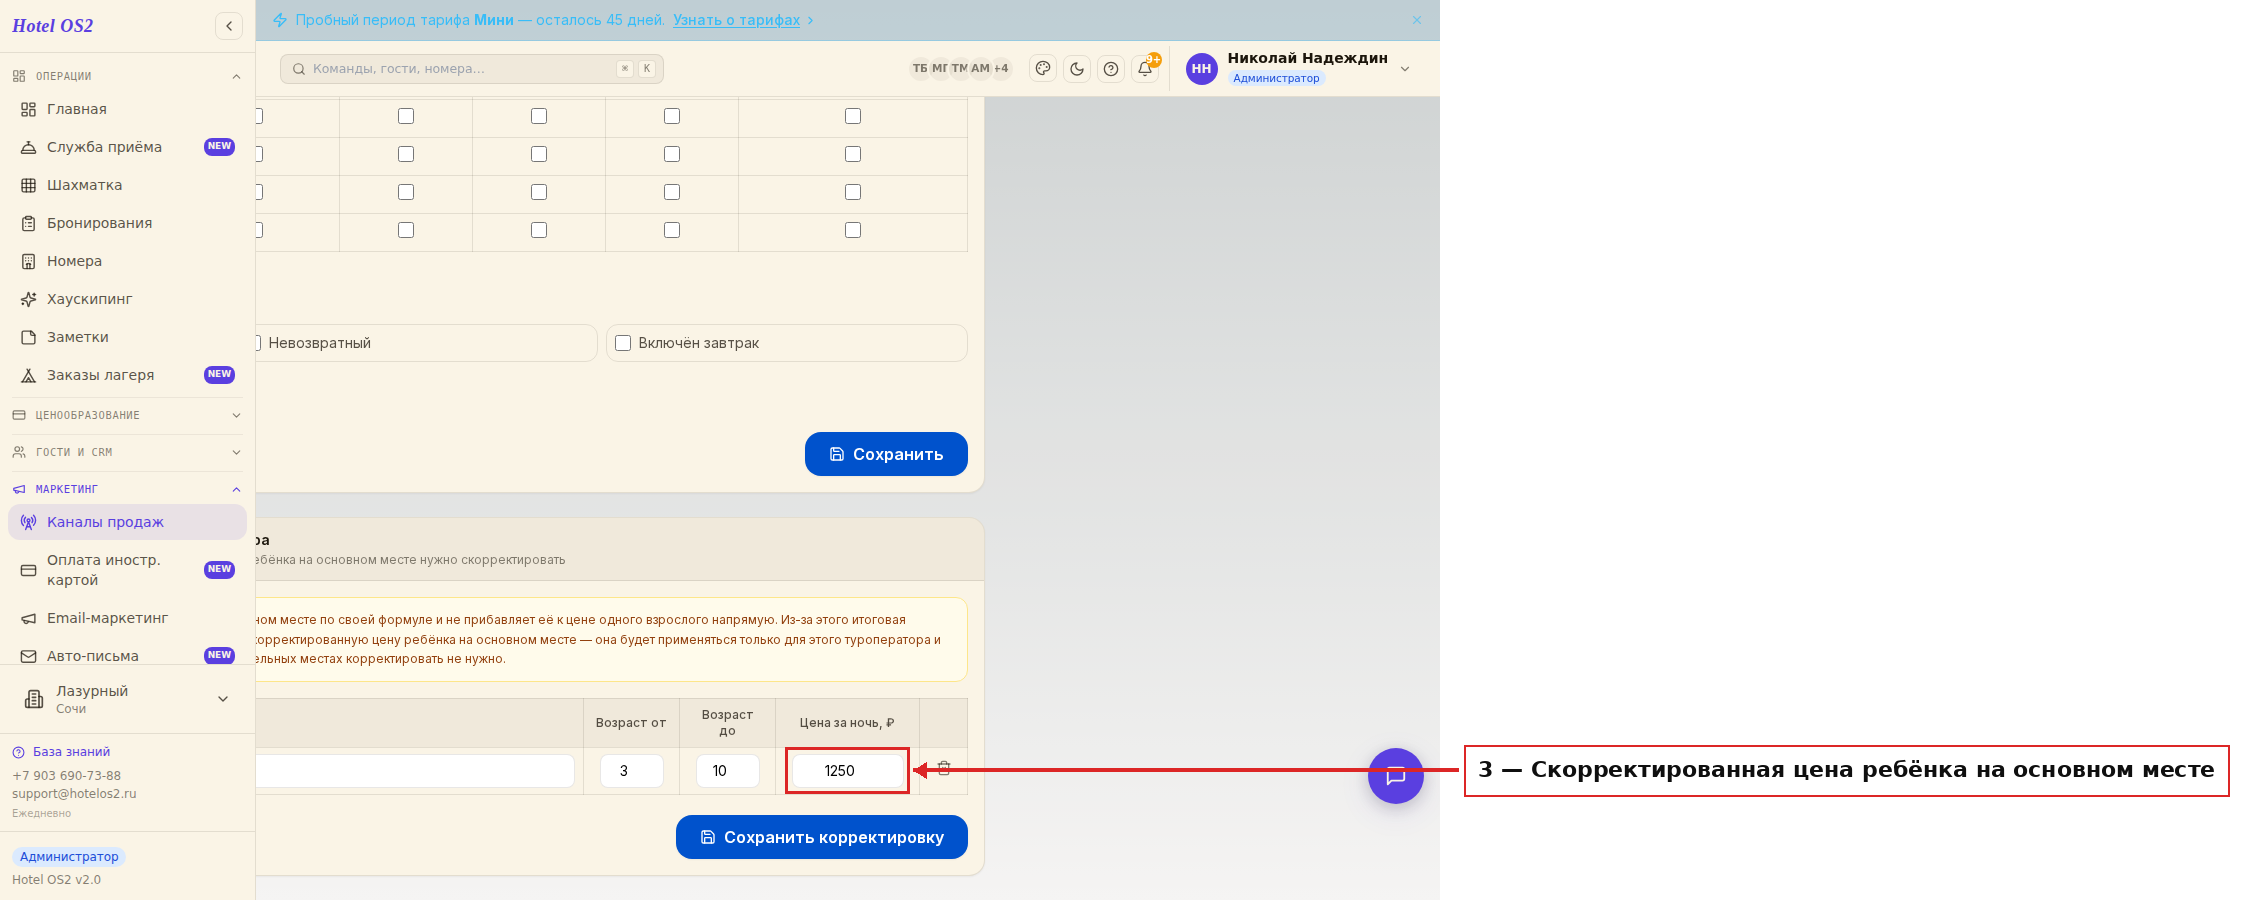Image resolution: width=2253 pixels, height=900 pixels.
Task: Open the theme palette icon
Action: [1043, 69]
